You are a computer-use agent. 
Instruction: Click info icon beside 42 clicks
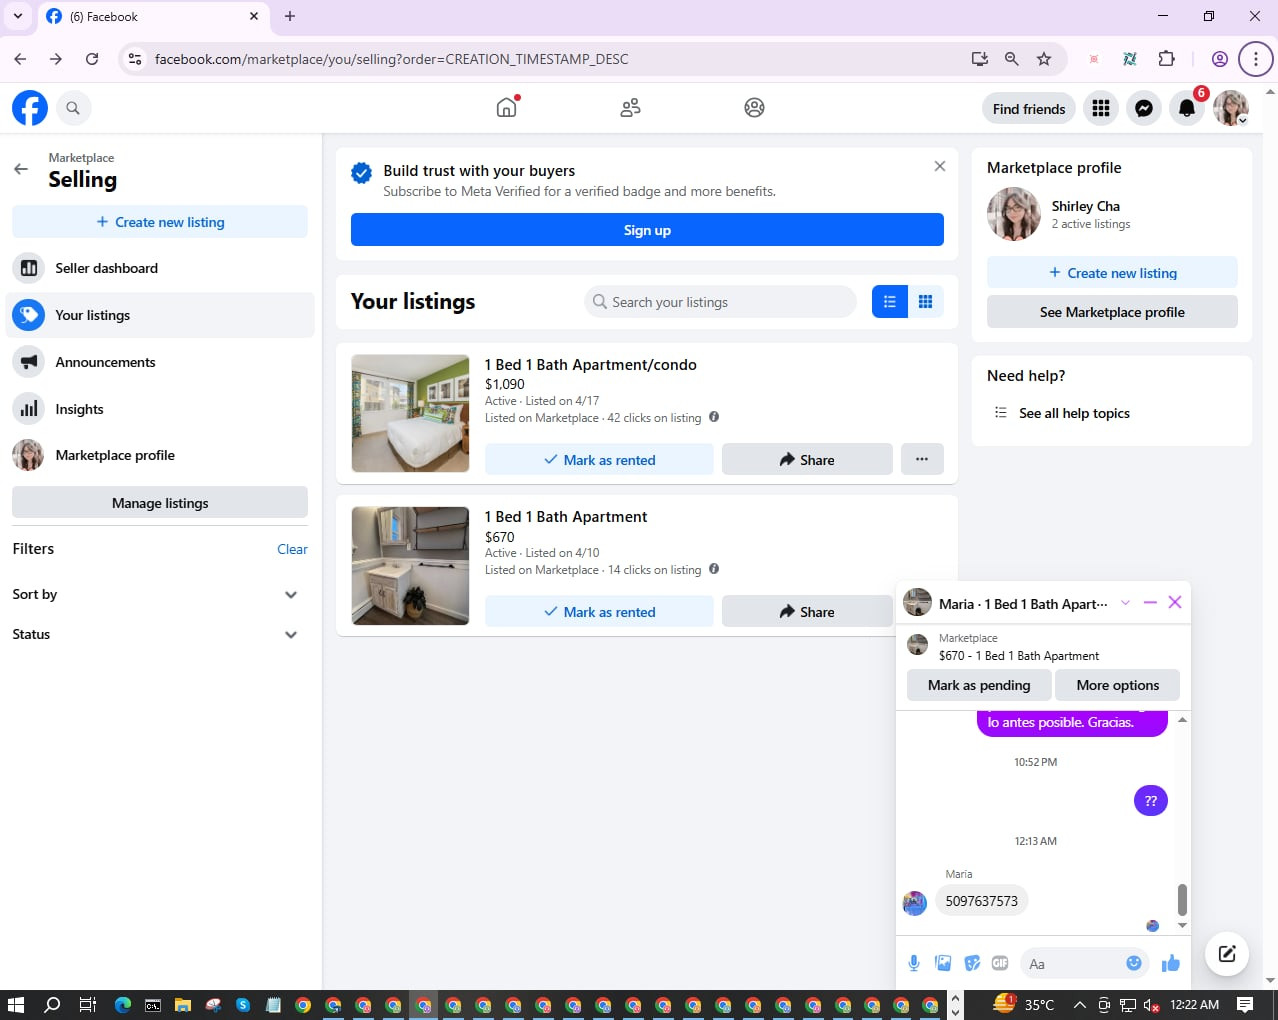(x=714, y=417)
